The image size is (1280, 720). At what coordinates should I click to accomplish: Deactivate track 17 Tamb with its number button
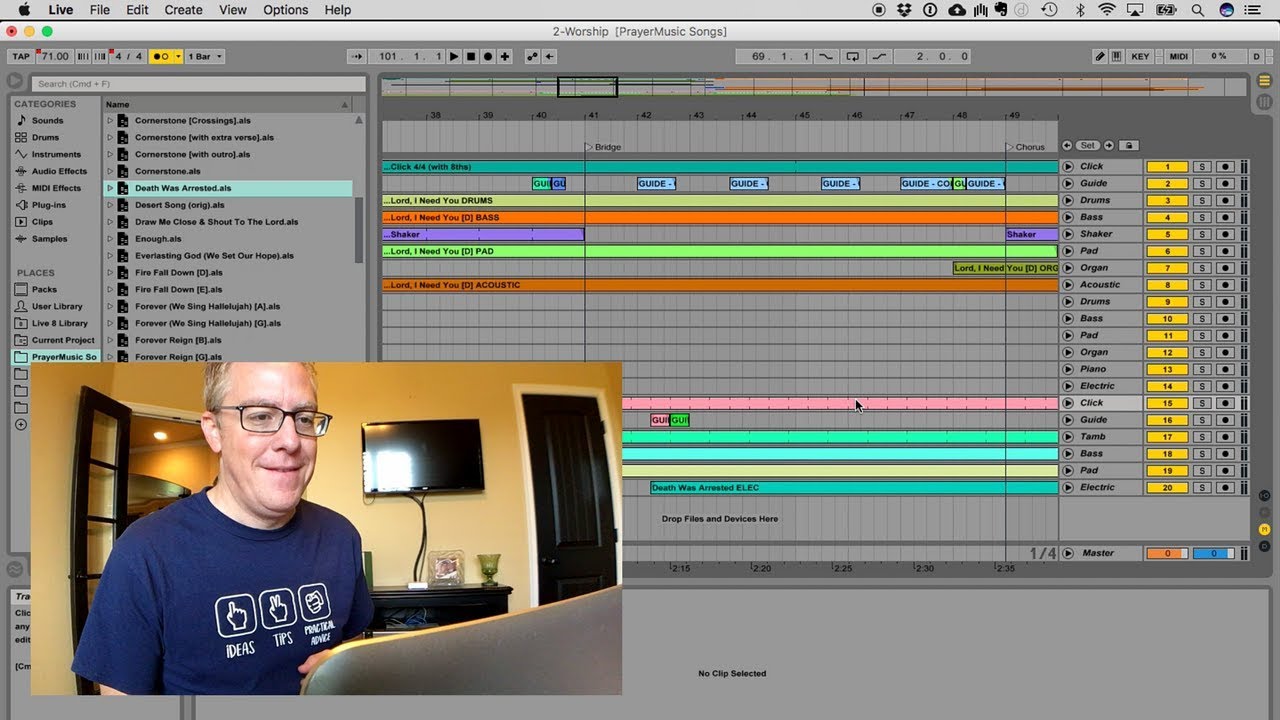(1167, 437)
